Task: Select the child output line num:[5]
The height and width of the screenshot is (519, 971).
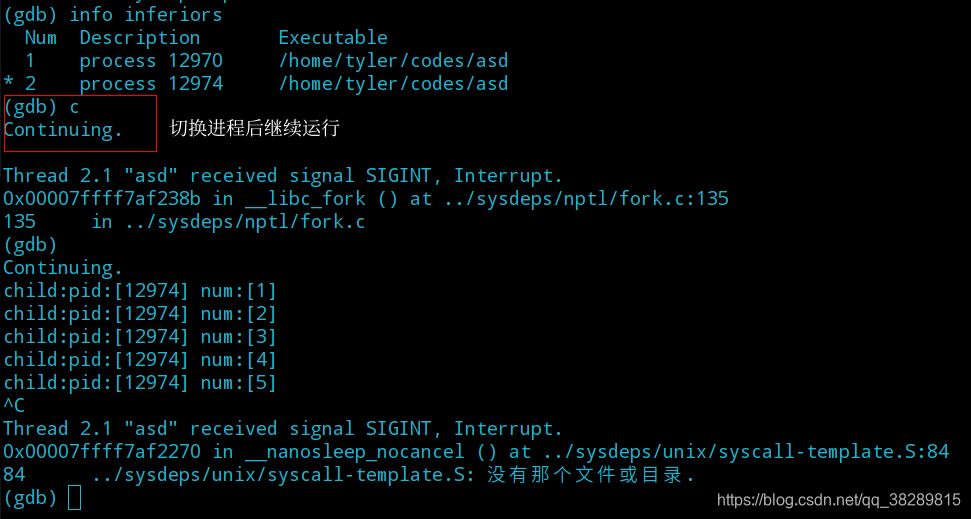Action: coord(140,383)
